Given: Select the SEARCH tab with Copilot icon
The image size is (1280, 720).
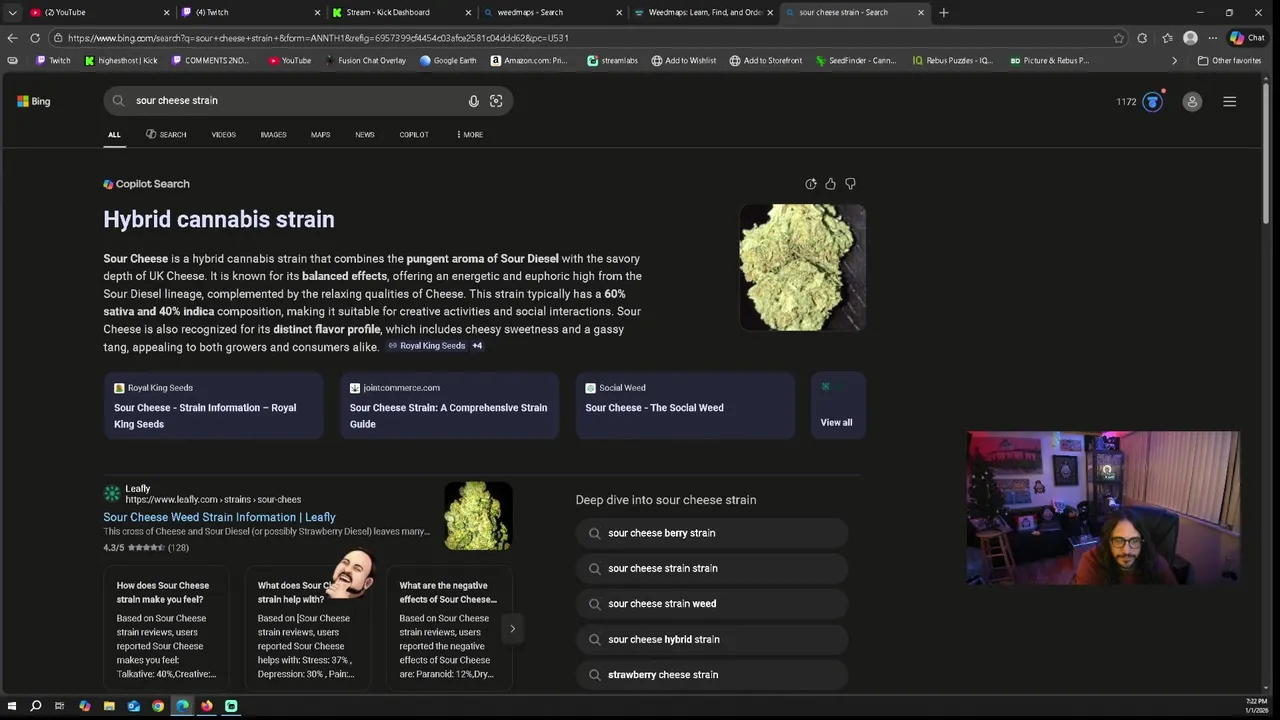Looking at the screenshot, I should (x=166, y=135).
